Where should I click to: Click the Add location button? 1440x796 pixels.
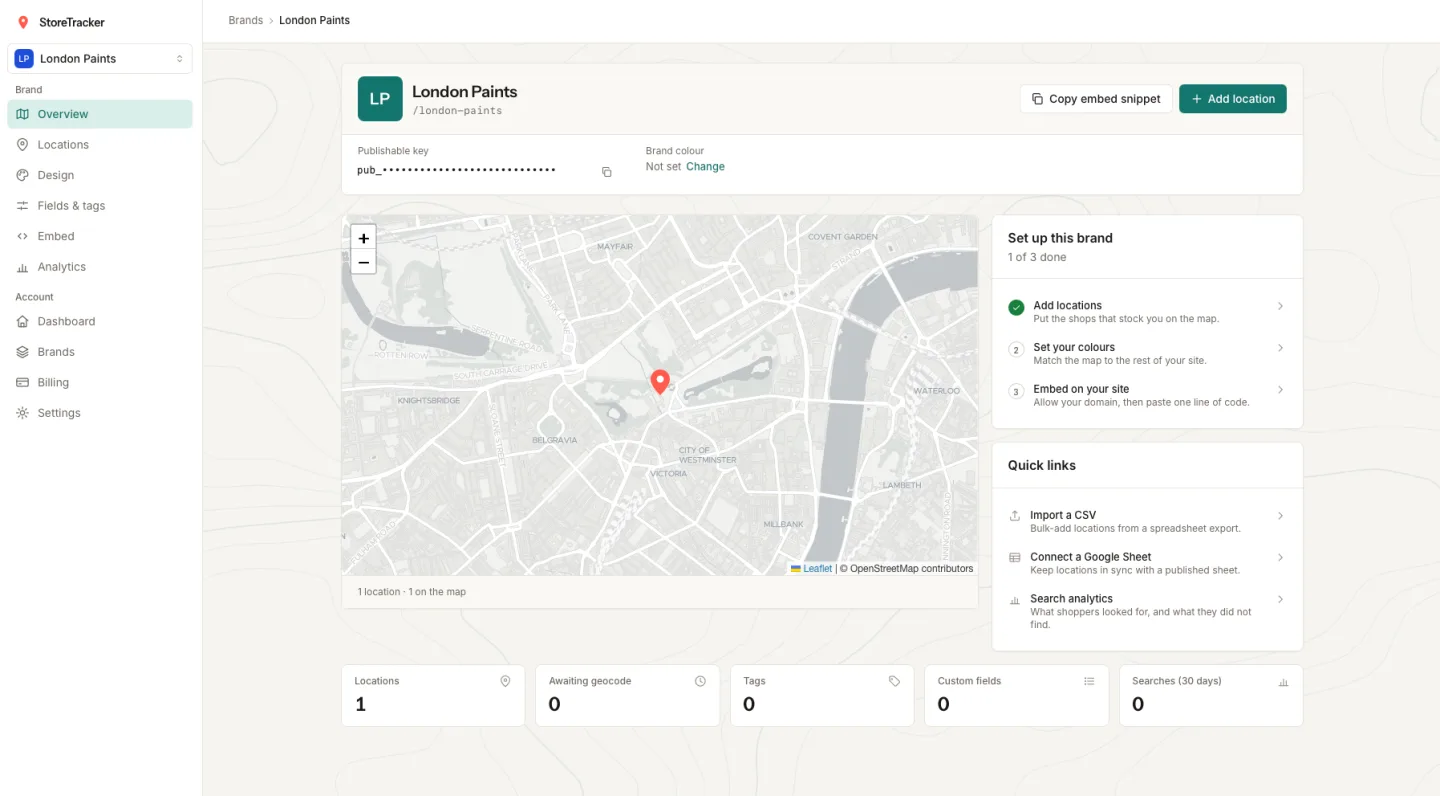(x=1233, y=99)
